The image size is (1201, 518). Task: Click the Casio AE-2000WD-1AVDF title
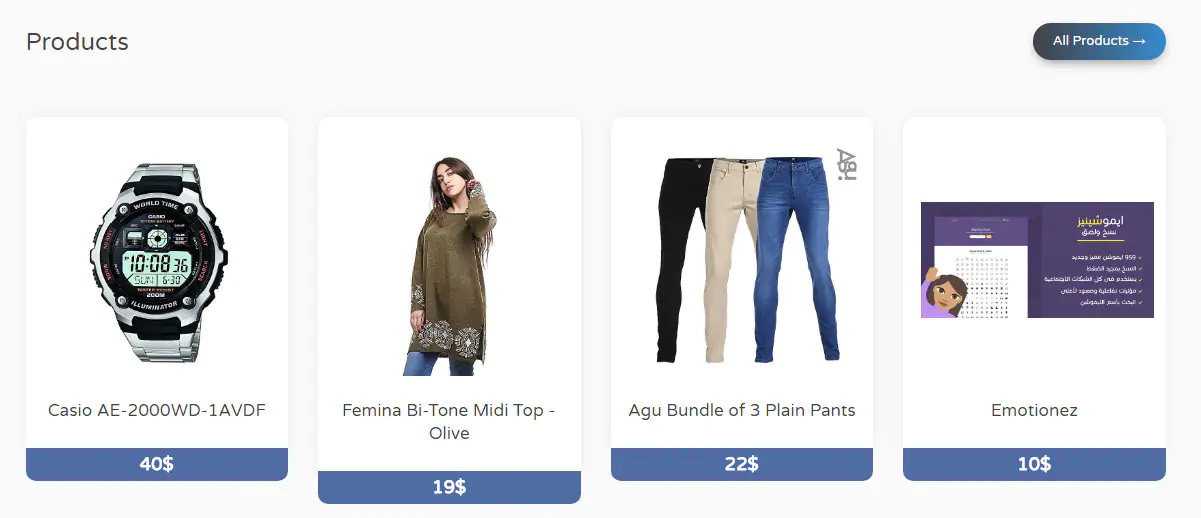[157, 410]
